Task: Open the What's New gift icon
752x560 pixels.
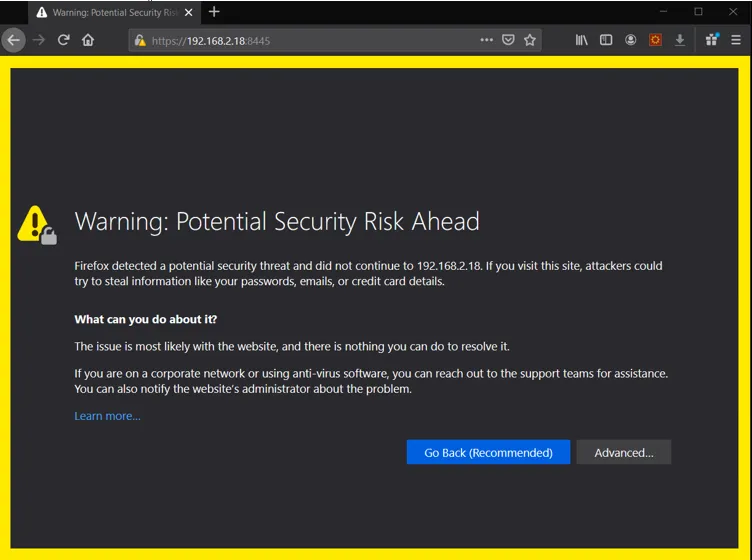Action: tap(712, 39)
